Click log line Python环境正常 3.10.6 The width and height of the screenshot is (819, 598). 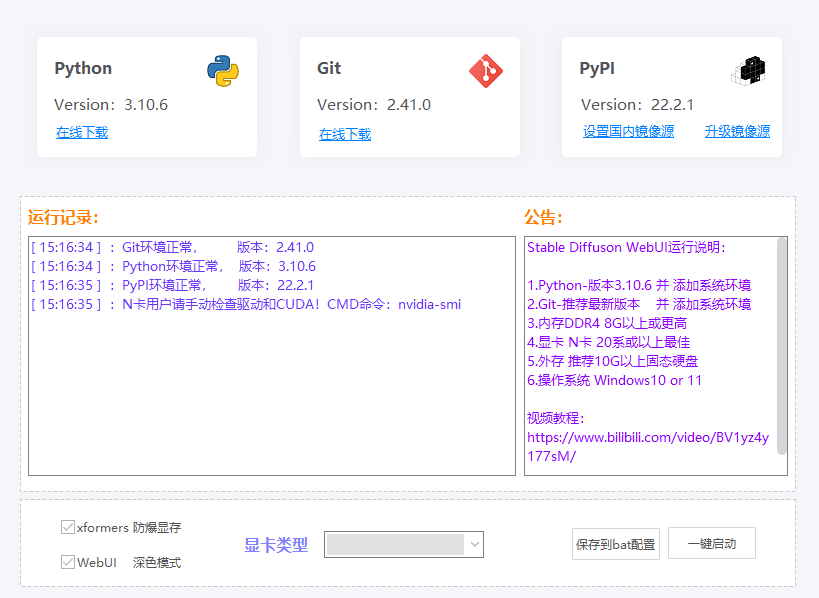[x=173, y=266]
